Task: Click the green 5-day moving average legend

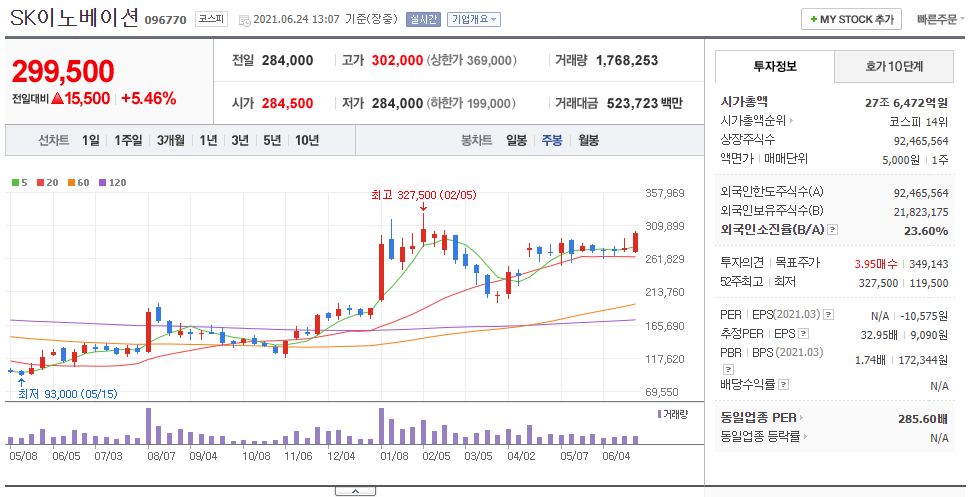Action: click(x=20, y=182)
